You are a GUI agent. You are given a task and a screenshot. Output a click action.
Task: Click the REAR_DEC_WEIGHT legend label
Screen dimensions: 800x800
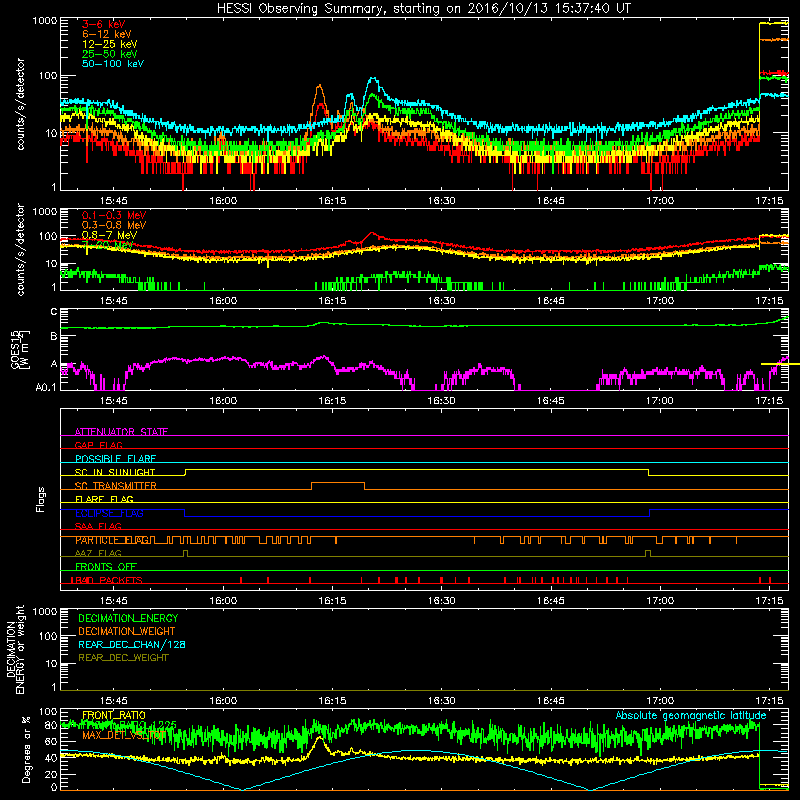point(123,658)
